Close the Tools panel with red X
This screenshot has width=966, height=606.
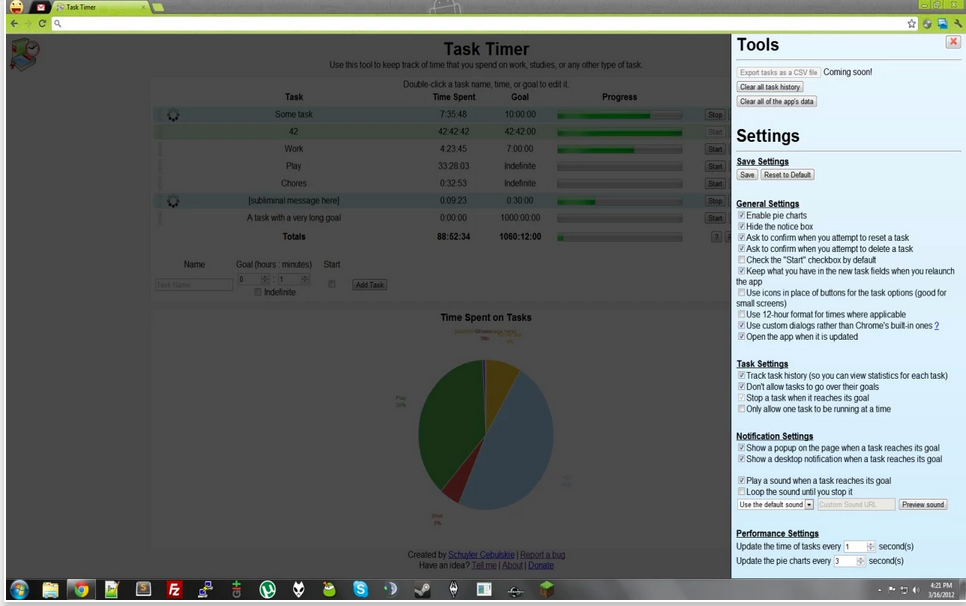point(953,42)
